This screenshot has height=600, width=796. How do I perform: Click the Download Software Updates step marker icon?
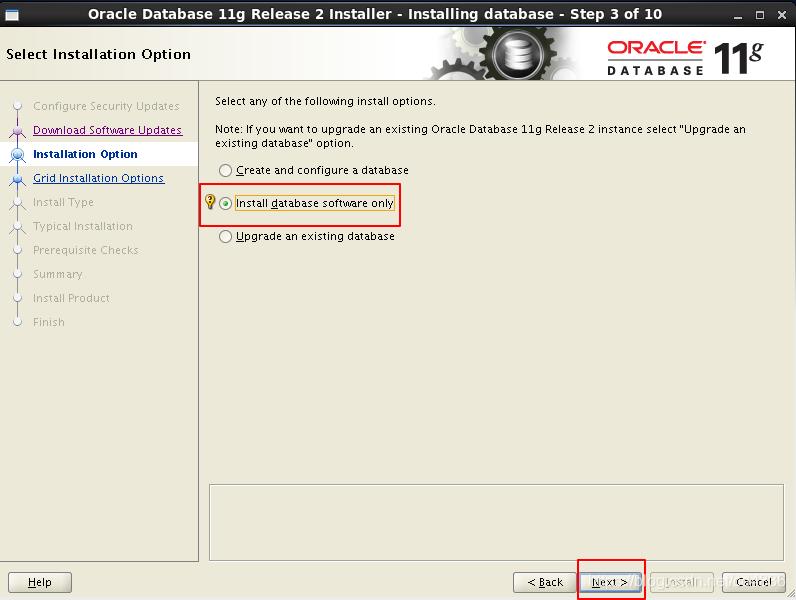tap(18, 130)
